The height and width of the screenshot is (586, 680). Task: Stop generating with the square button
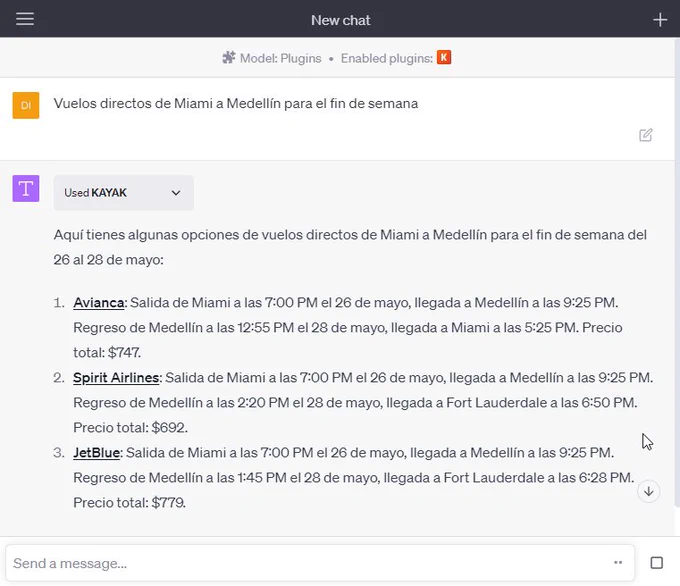[657, 563]
